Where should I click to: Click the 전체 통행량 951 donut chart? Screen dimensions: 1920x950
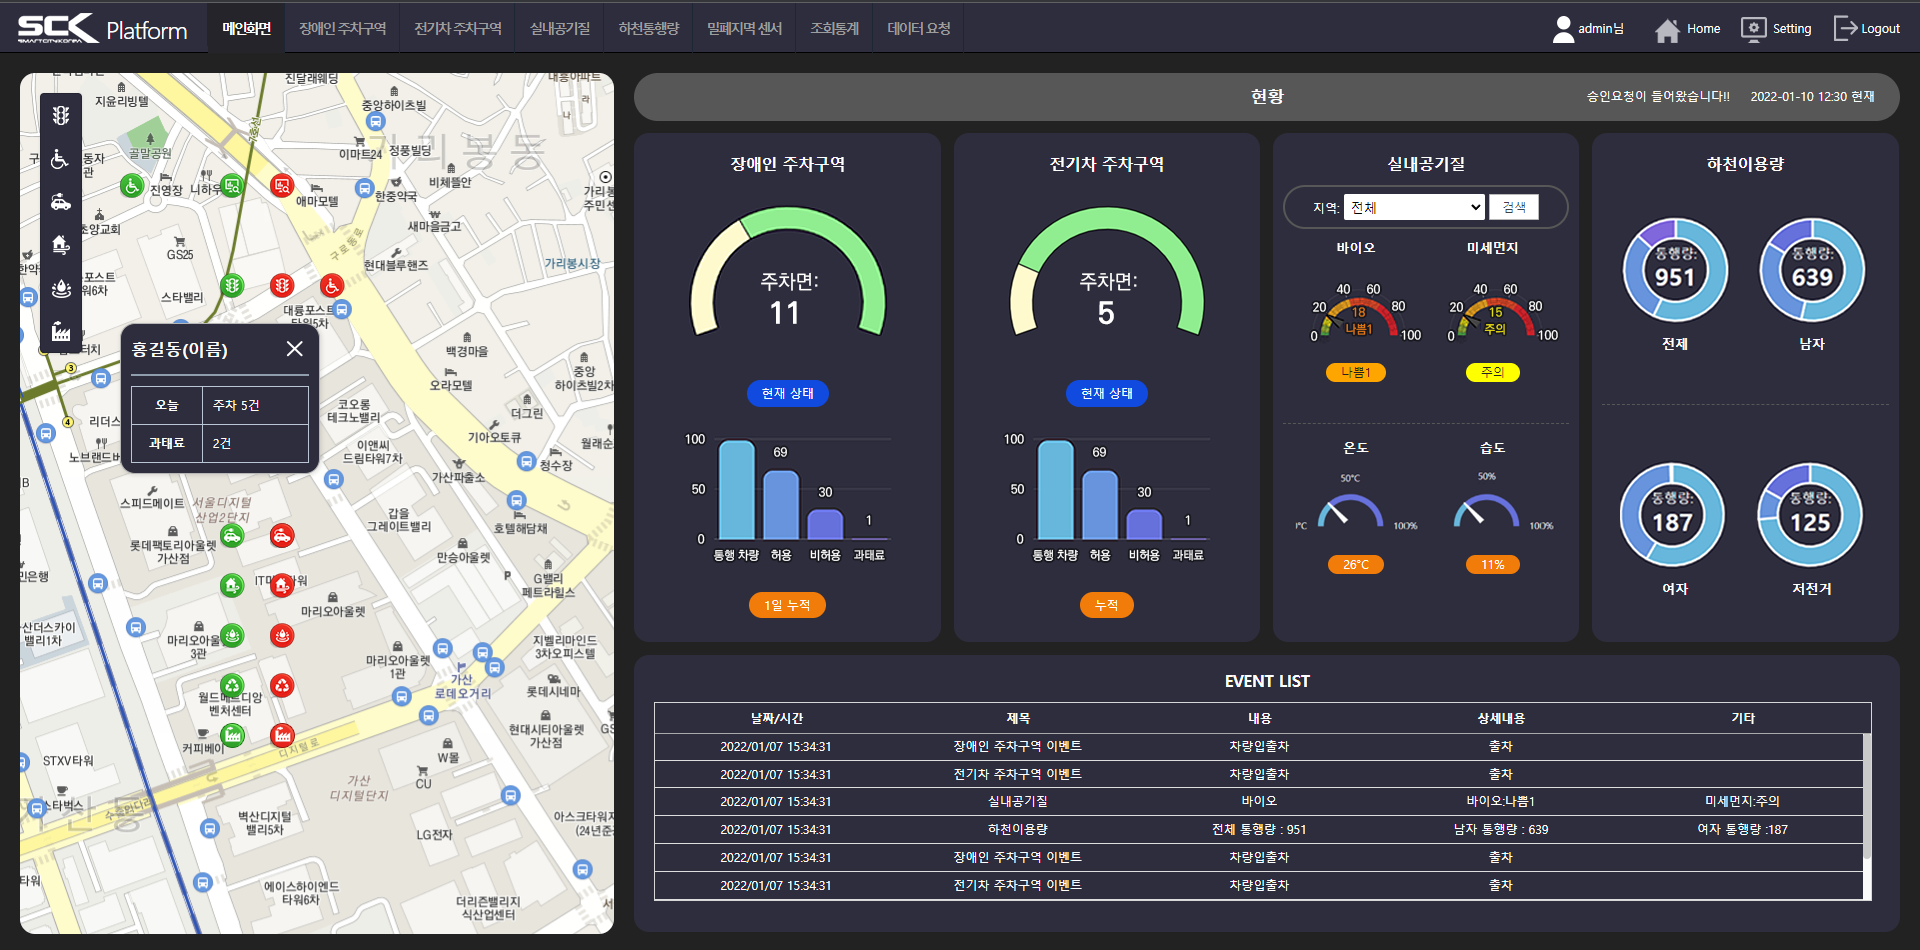(1675, 270)
